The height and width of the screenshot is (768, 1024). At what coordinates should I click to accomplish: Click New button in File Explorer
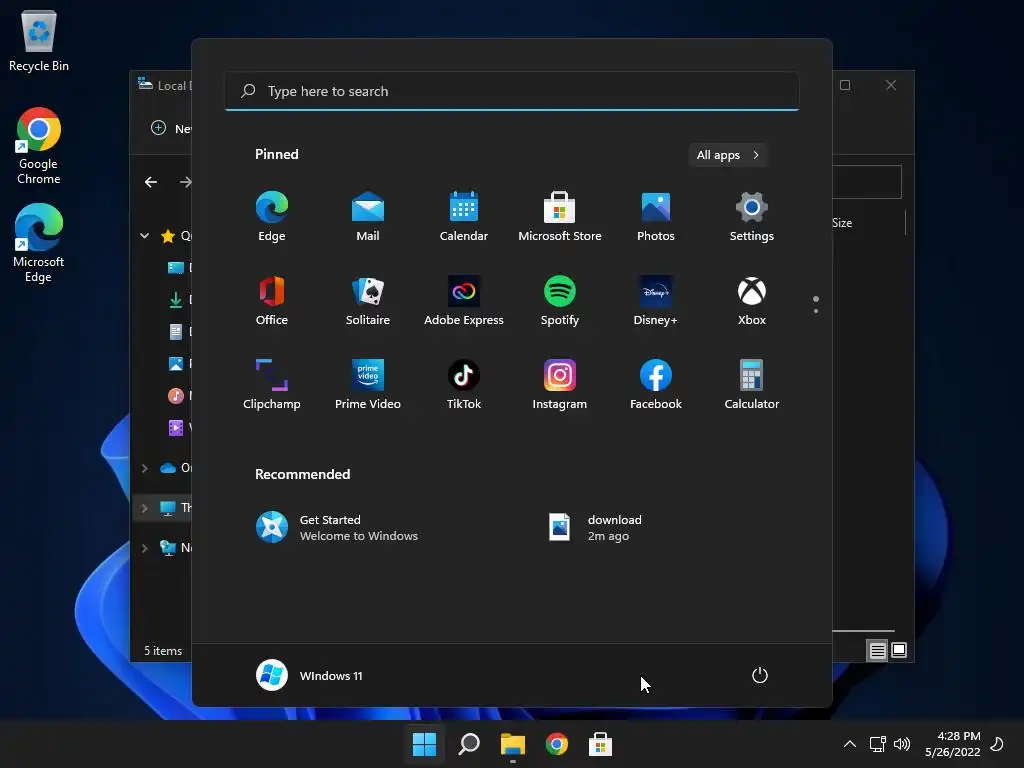(x=171, y=128)
